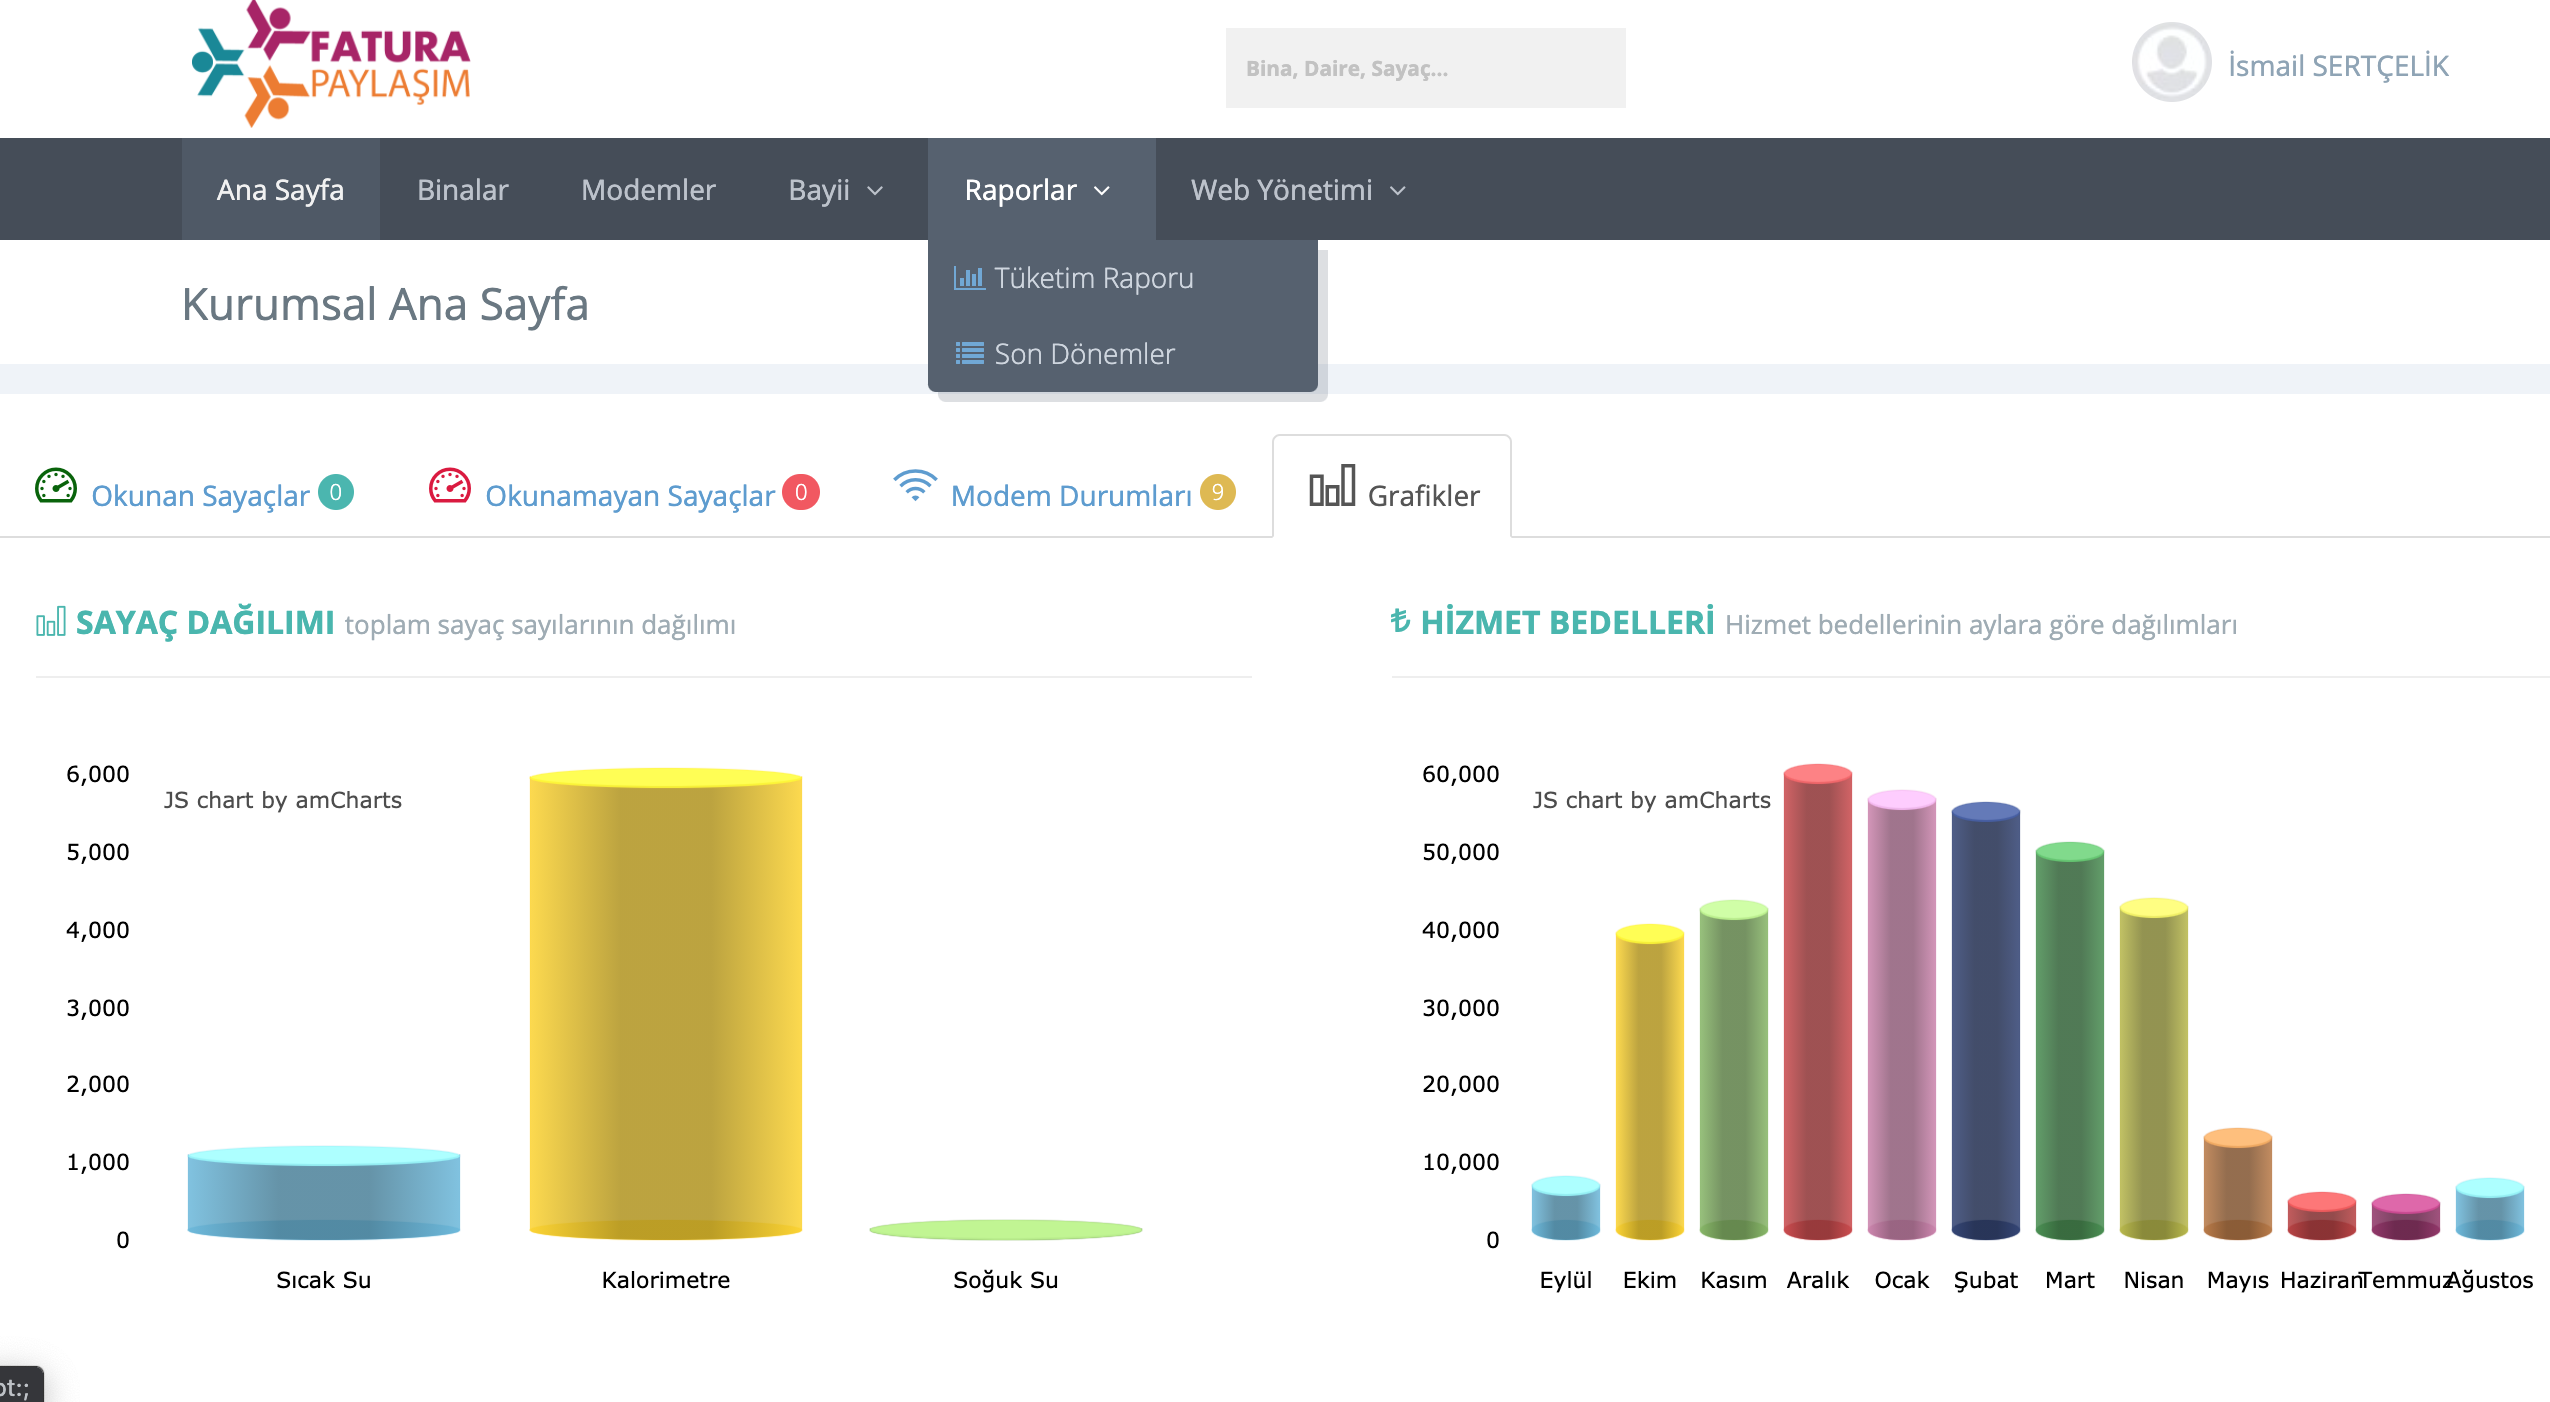Switch to the Okunamayan Sayaçlar tab
Image resolution: width=2550 pixels, height=1402 pixels.
coord(624,488)
